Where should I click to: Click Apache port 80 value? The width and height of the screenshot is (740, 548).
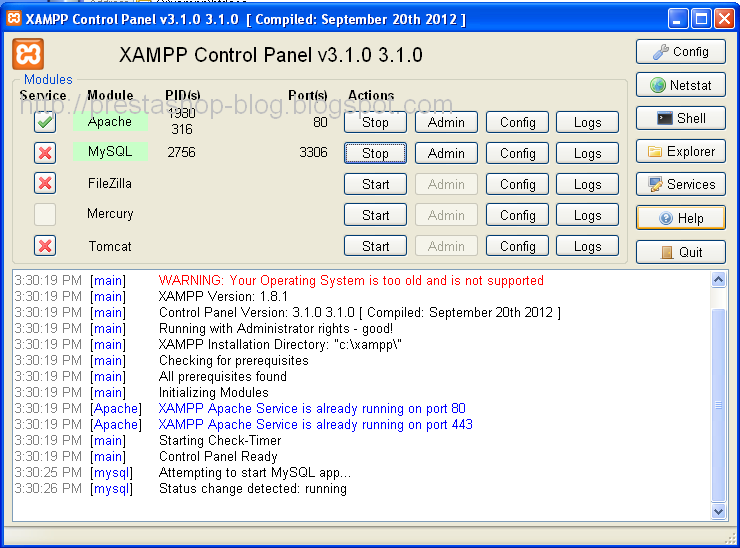320,122
